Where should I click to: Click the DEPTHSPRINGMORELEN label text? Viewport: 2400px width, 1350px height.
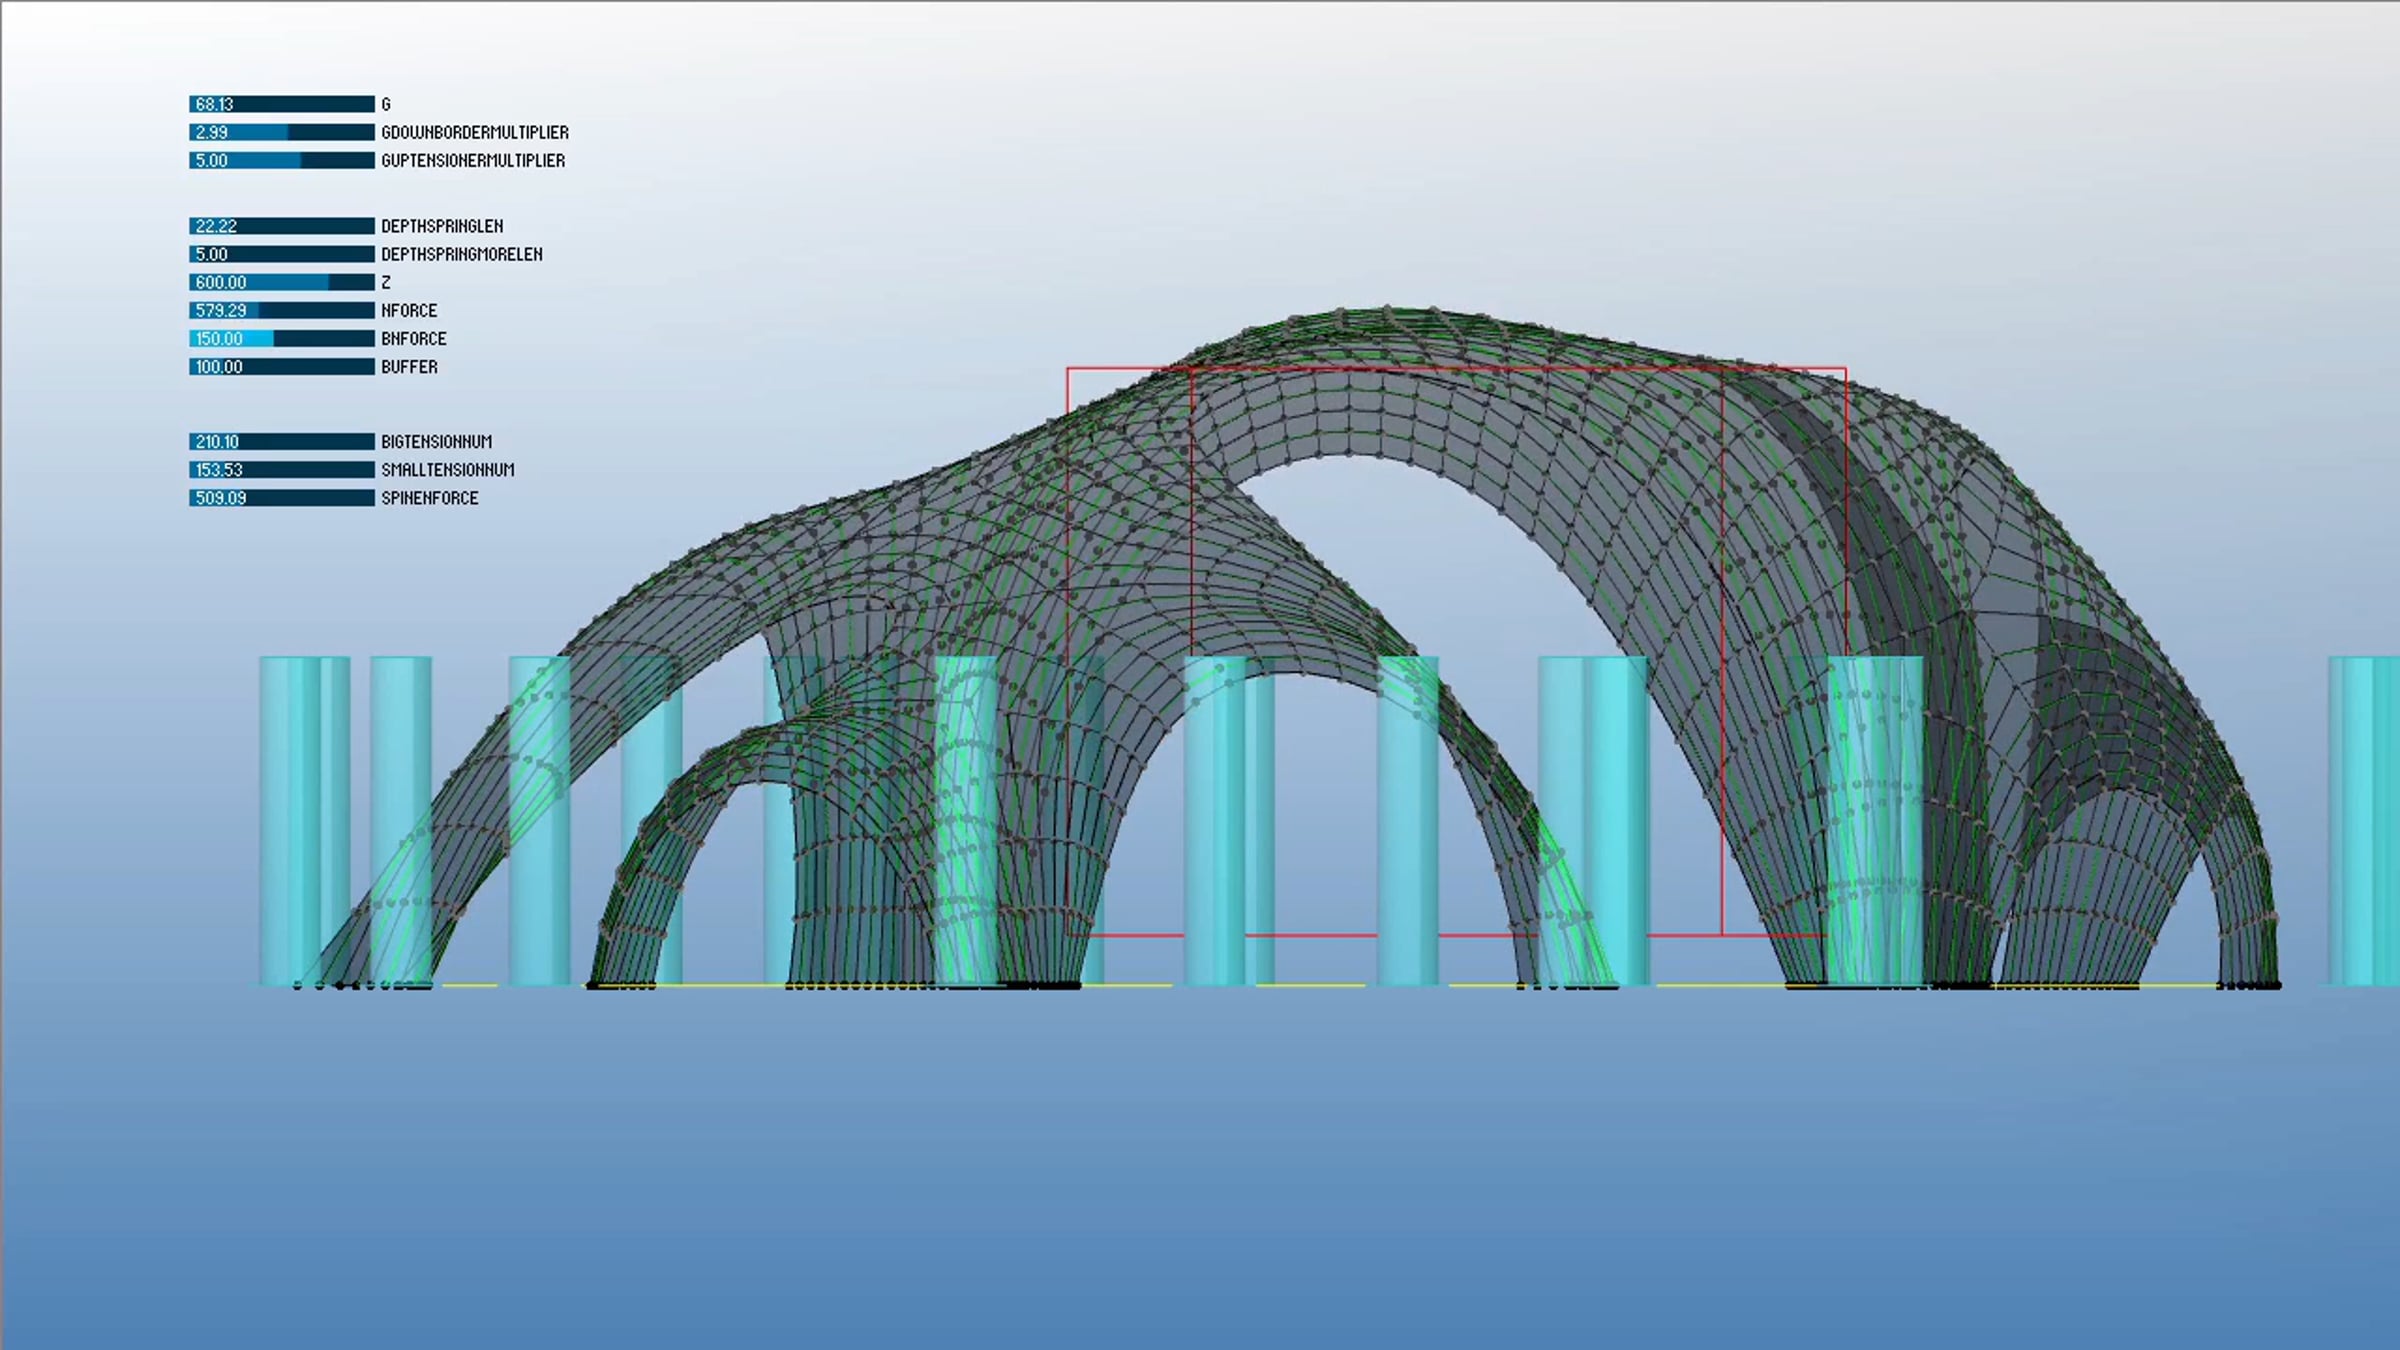(x=462, y=254)
